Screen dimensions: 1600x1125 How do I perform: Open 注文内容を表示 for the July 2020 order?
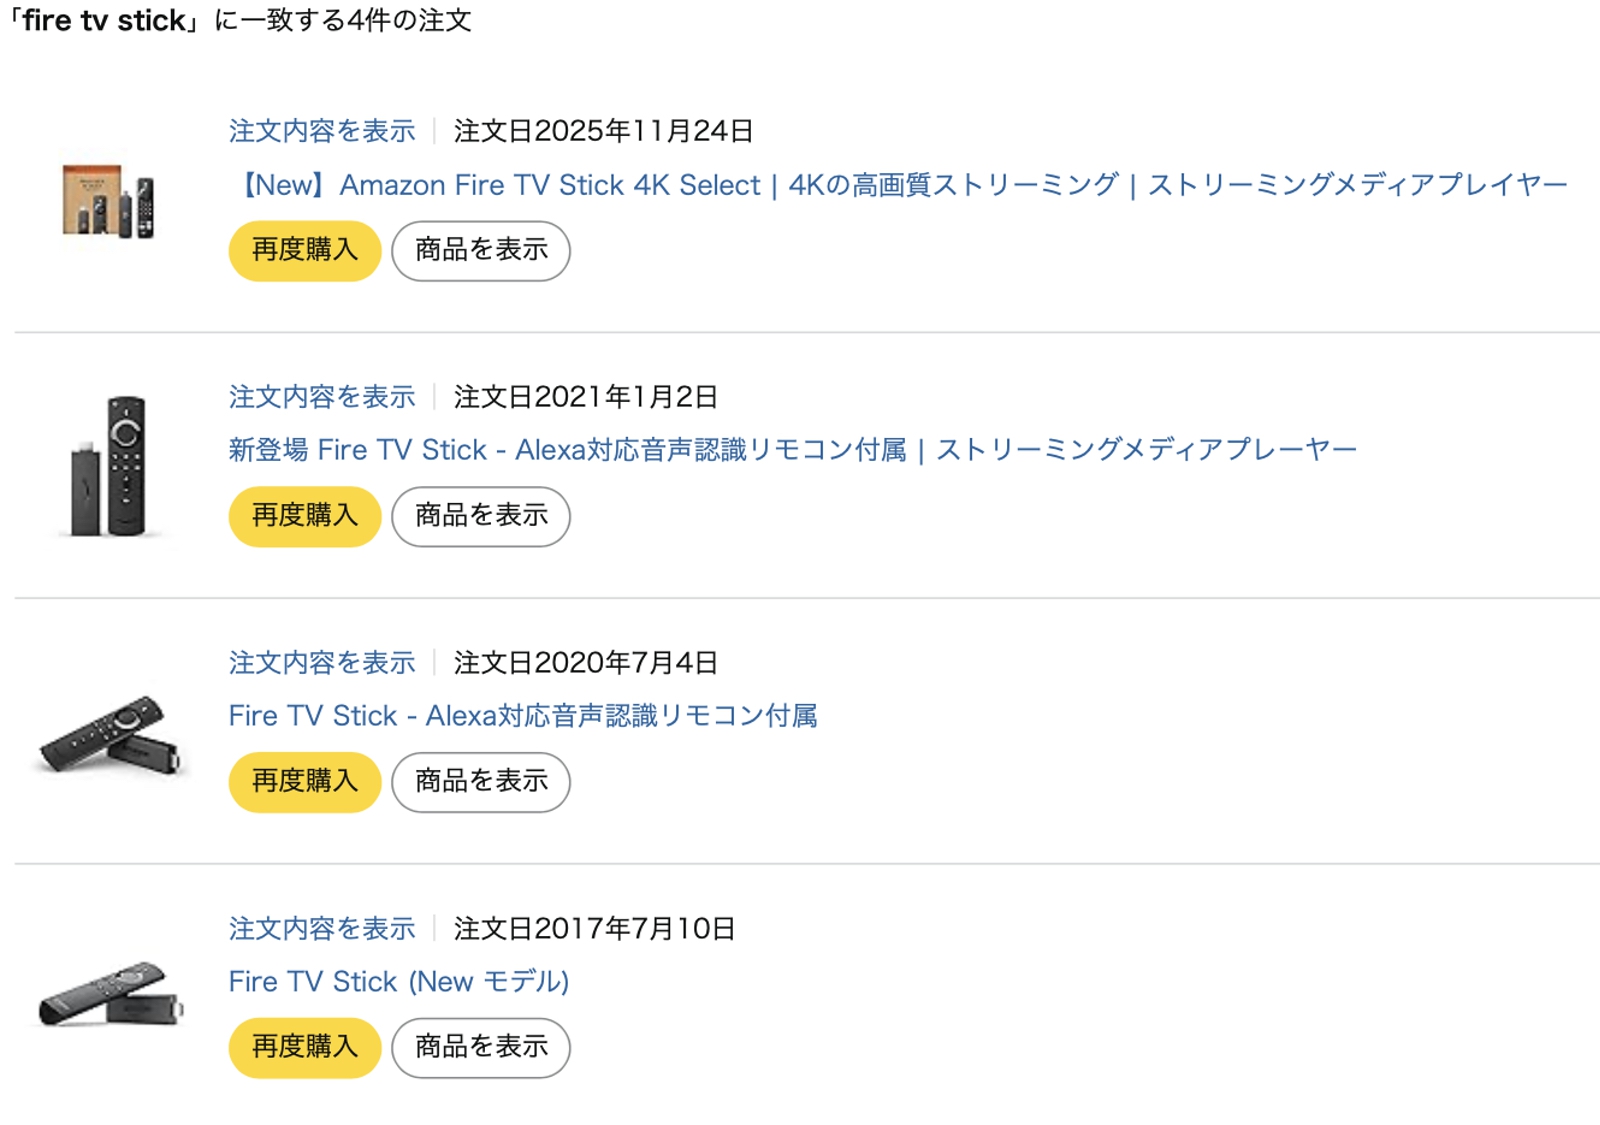coord(322,663)
